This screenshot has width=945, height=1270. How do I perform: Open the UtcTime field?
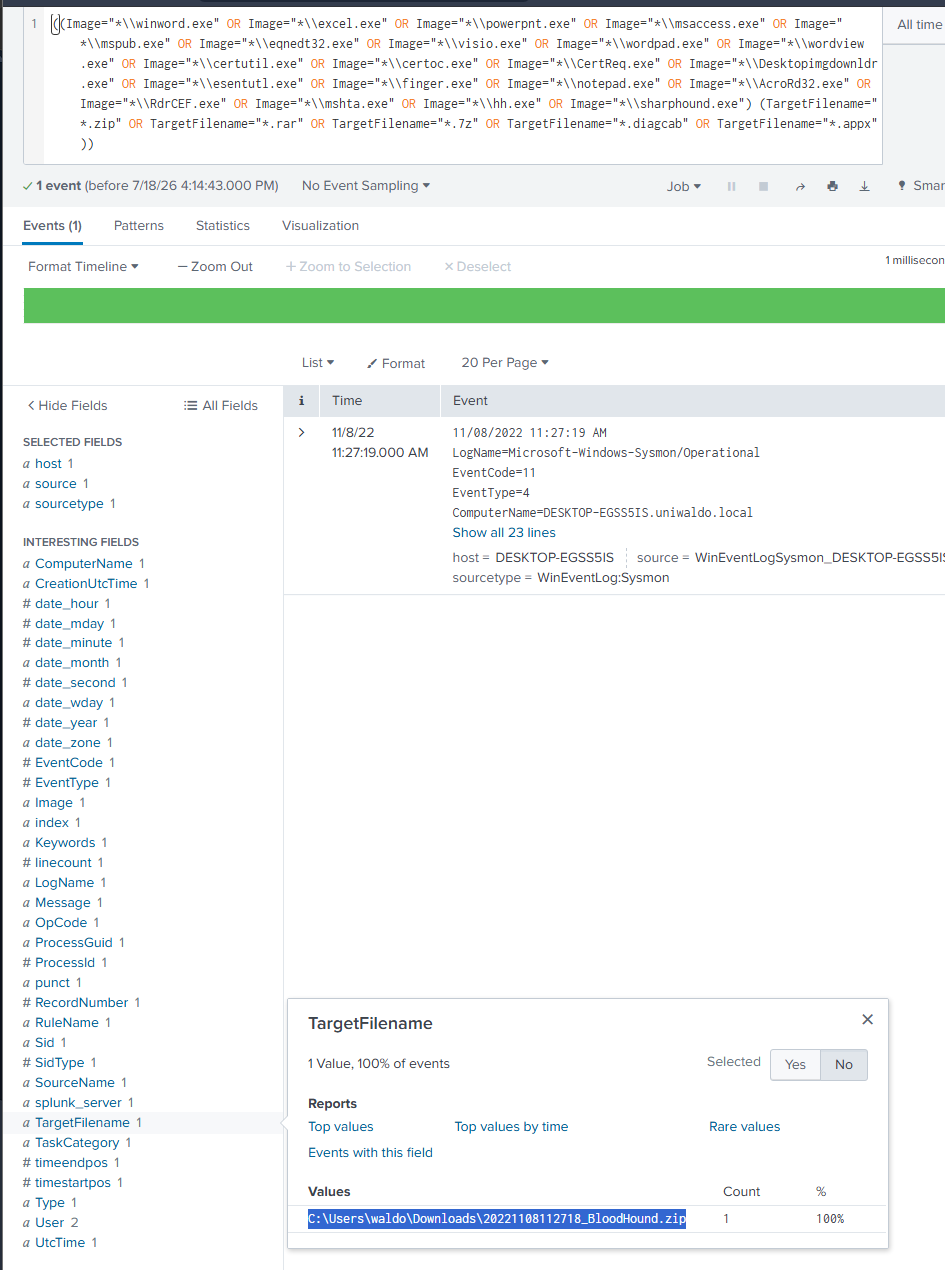(x=60, y=1242)
